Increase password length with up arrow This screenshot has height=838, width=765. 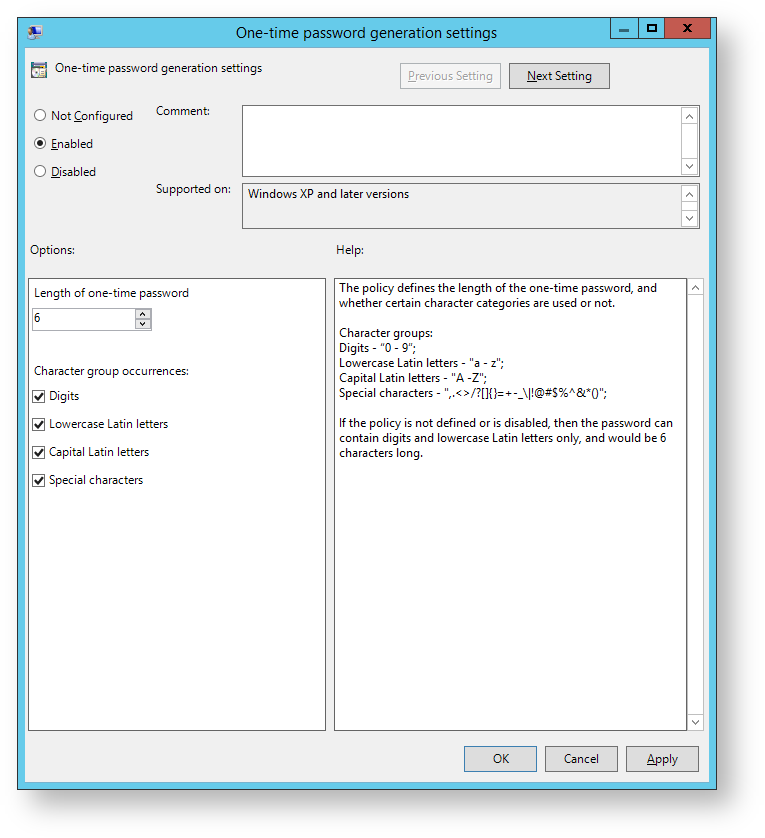pos(143,314)
